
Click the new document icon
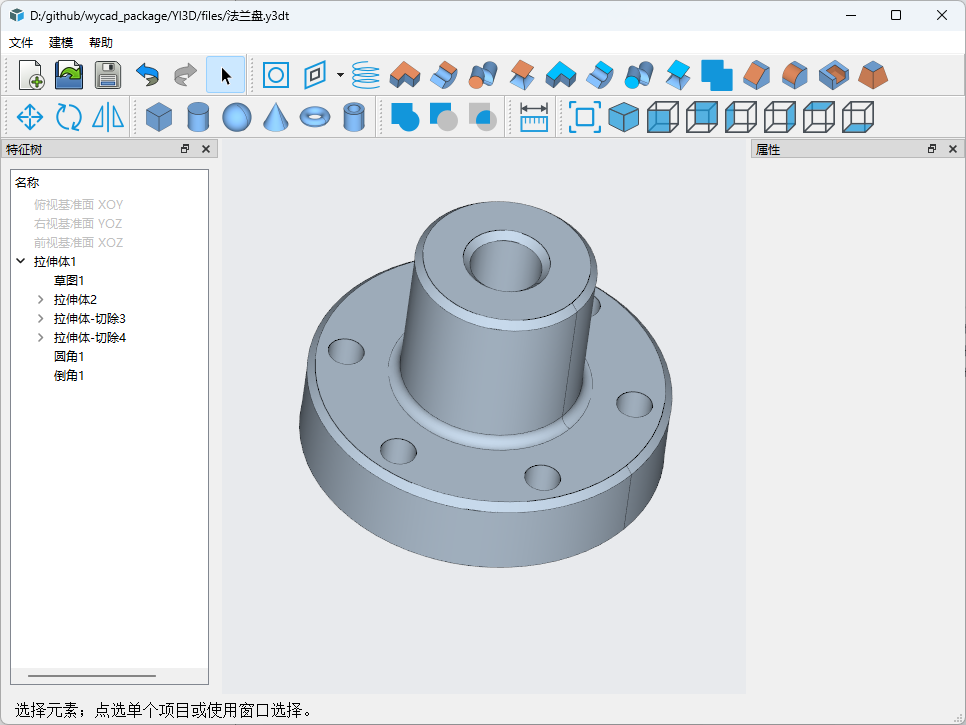31,75
